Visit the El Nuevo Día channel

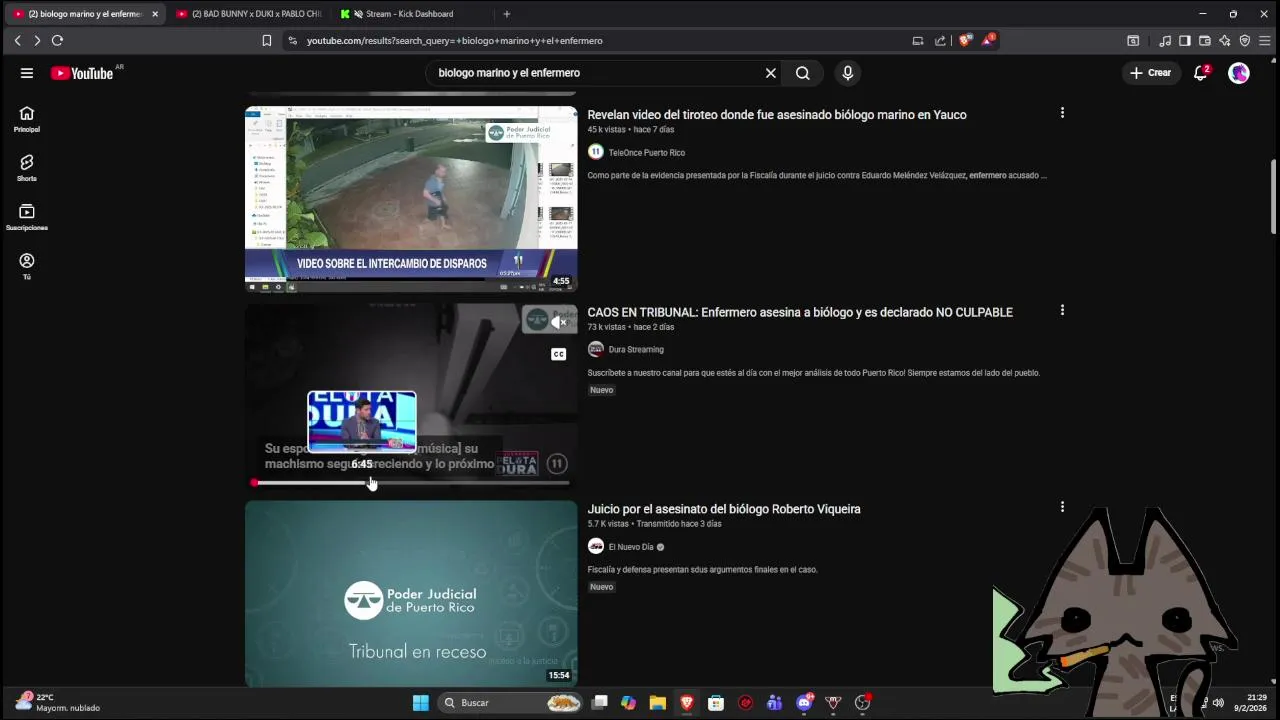coord(631,547)
